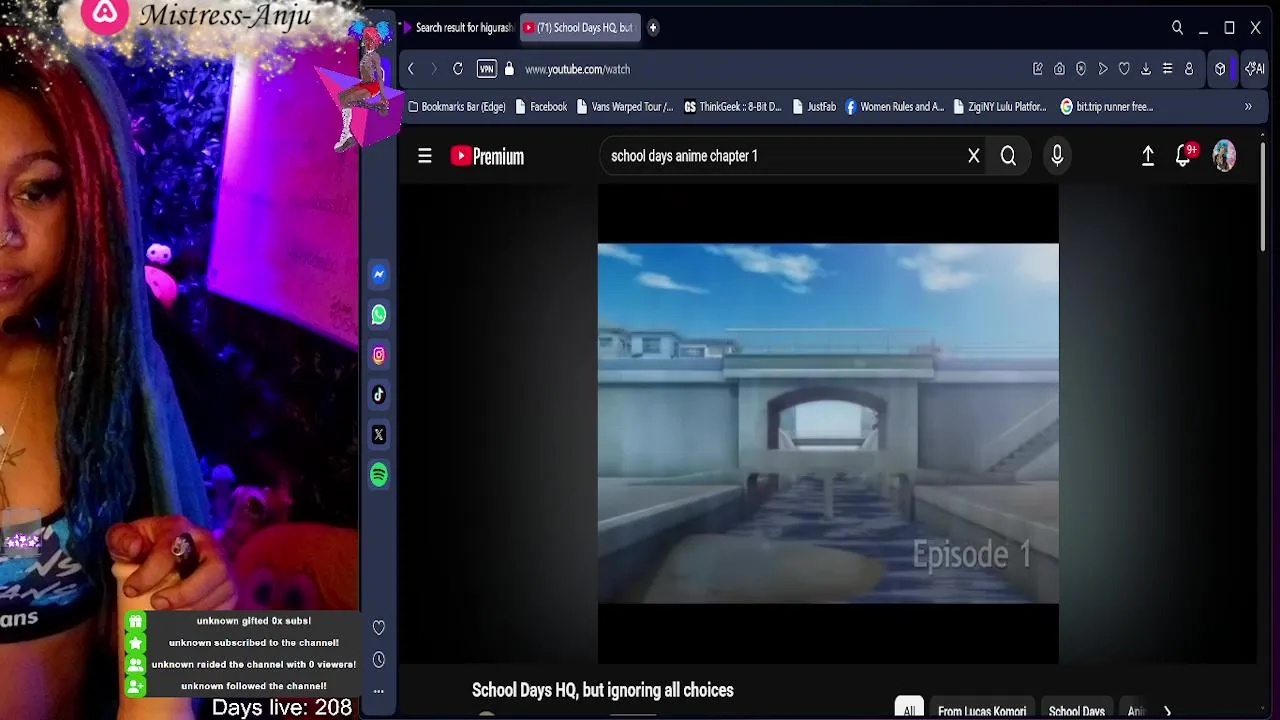This screenshot has width=1280, height=720.
Task: Open the browser profile person icon
Action: (x=1189, y=69)
